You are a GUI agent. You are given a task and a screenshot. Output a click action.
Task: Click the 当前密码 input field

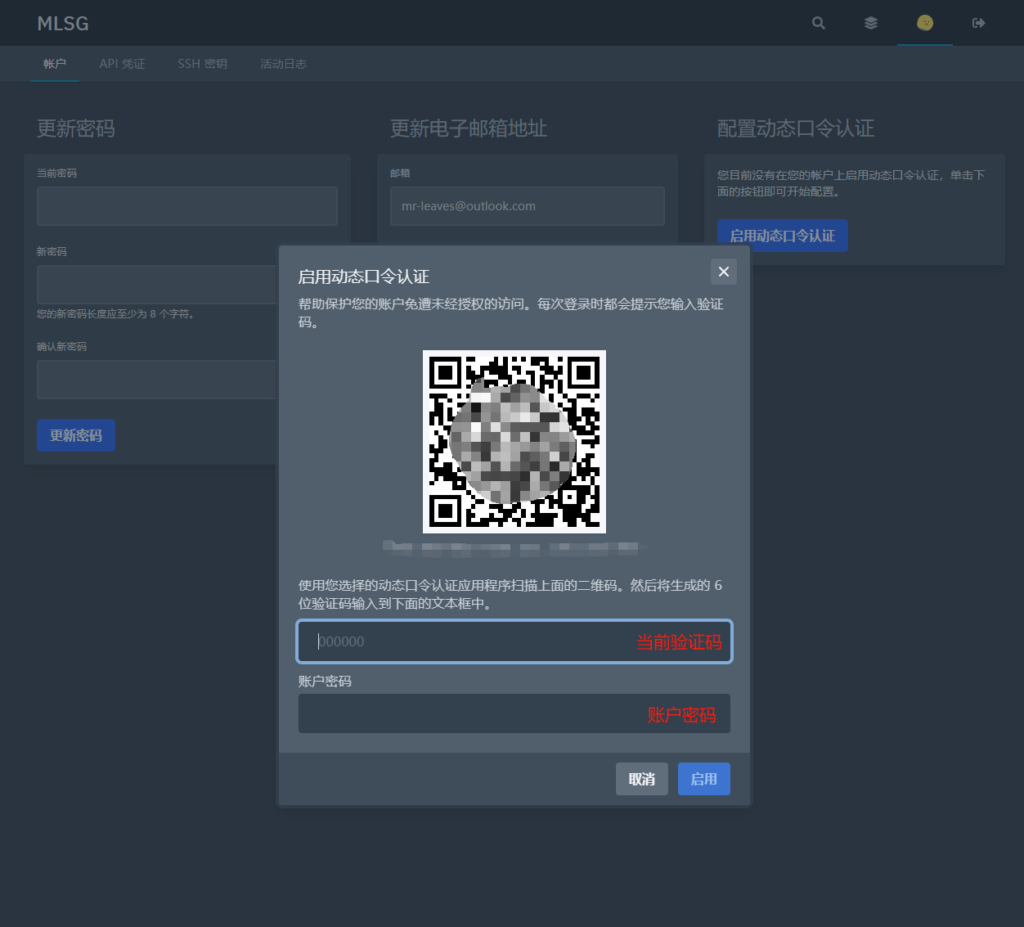[x=187, y=206]
